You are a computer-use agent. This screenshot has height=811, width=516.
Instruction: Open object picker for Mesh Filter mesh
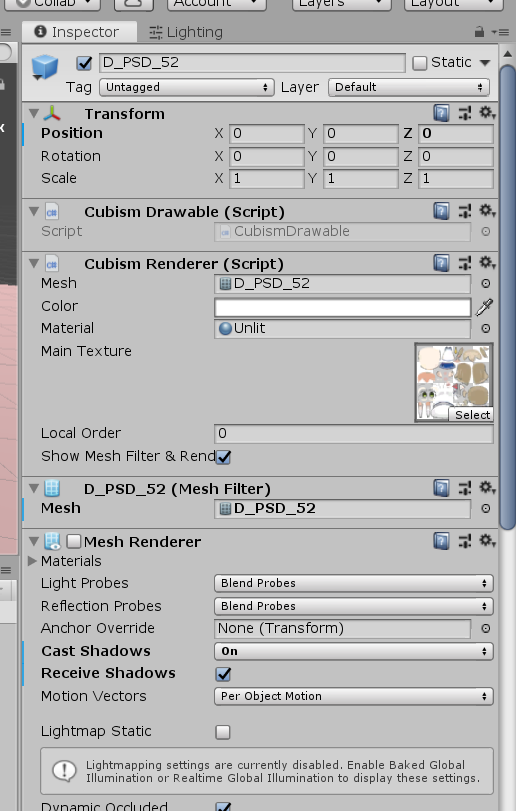coord(485,508)
